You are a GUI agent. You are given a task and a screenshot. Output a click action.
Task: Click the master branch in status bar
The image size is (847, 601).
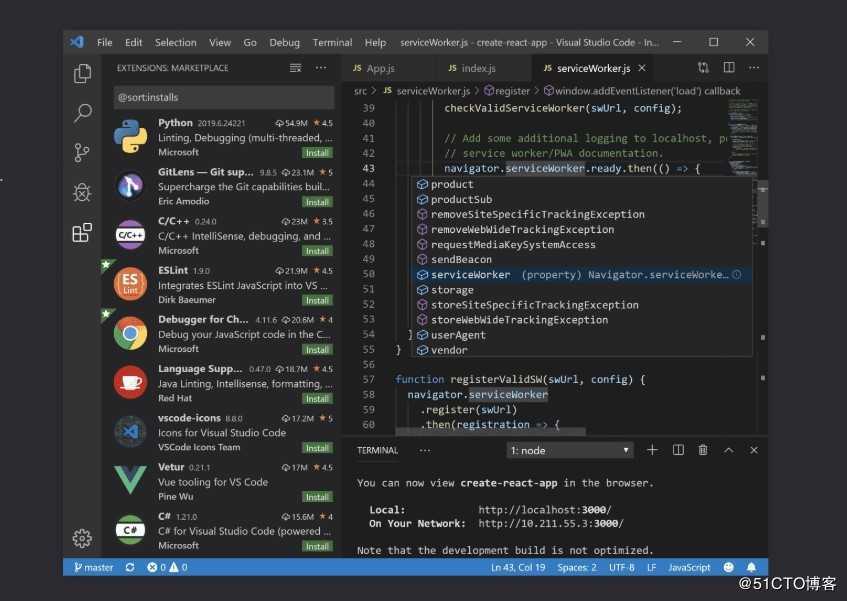pos(93,567)
